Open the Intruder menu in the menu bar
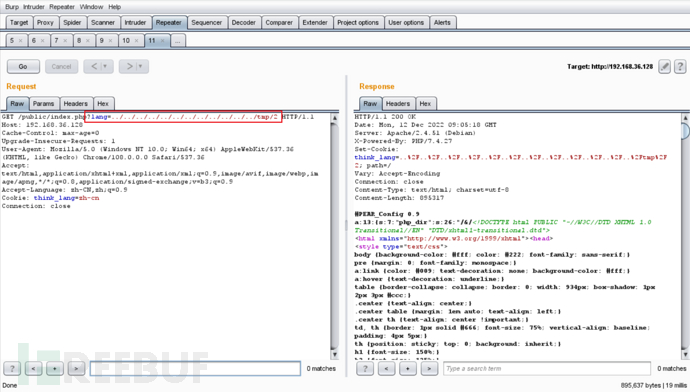The image size is (690, 392). point(34,7)
